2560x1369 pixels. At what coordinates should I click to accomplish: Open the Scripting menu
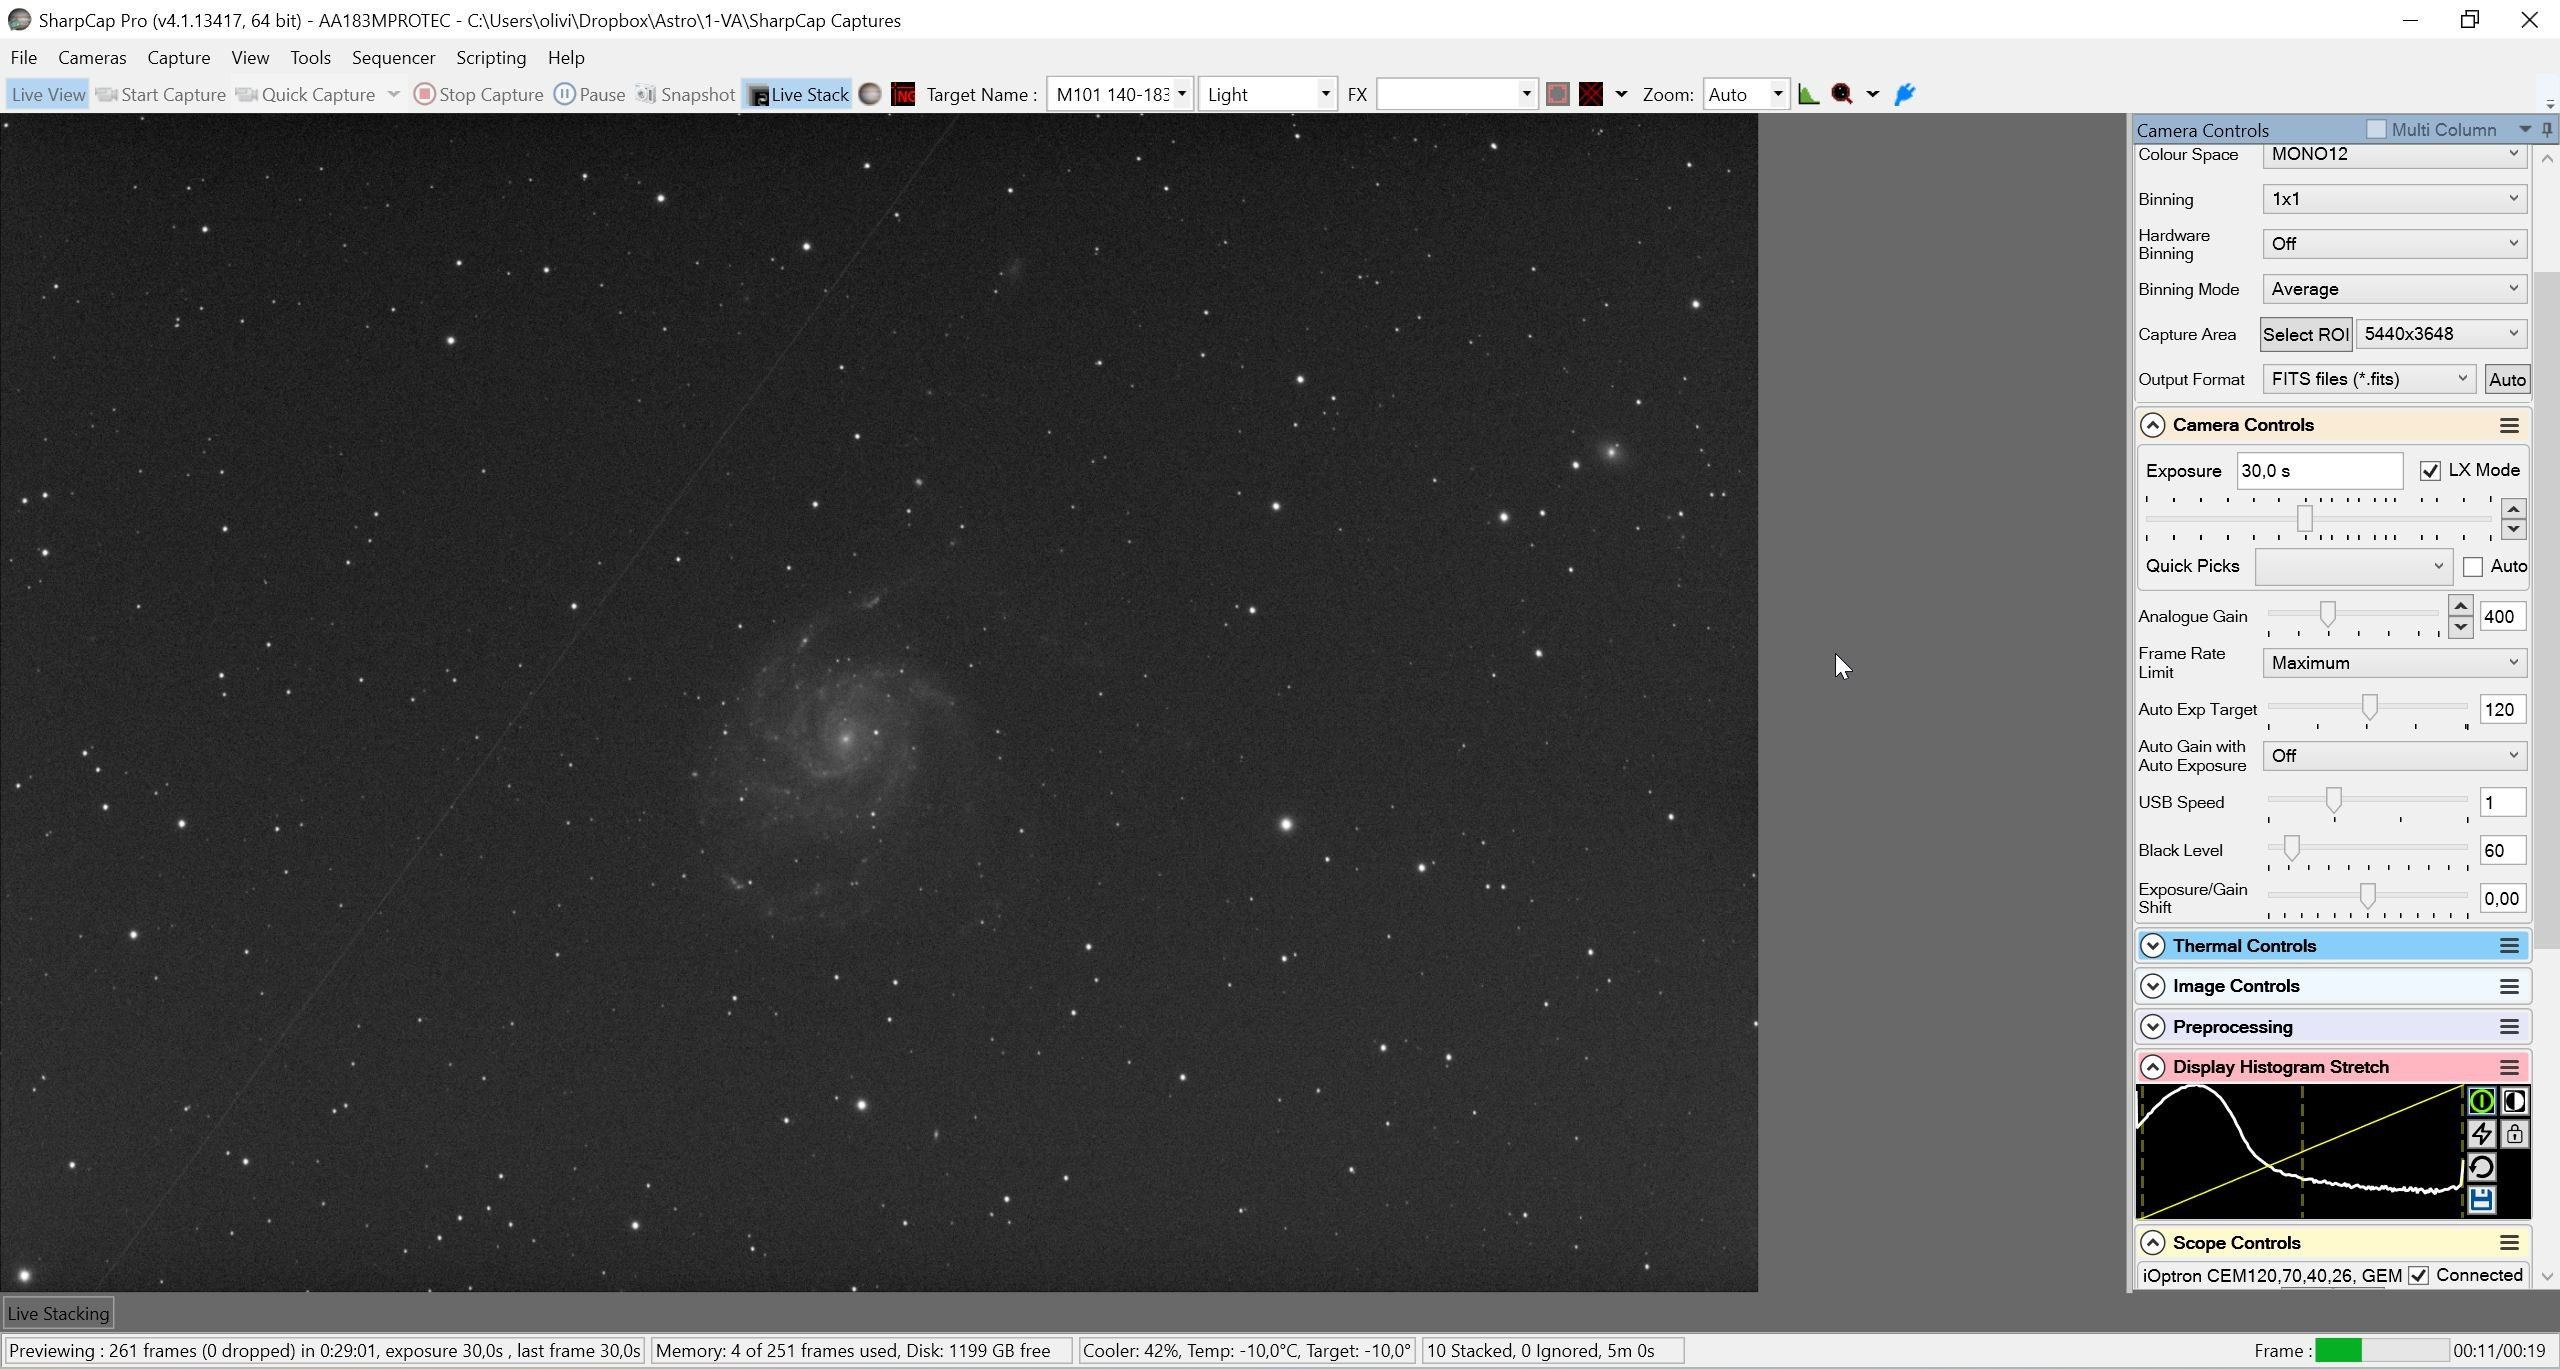(491, 58)
